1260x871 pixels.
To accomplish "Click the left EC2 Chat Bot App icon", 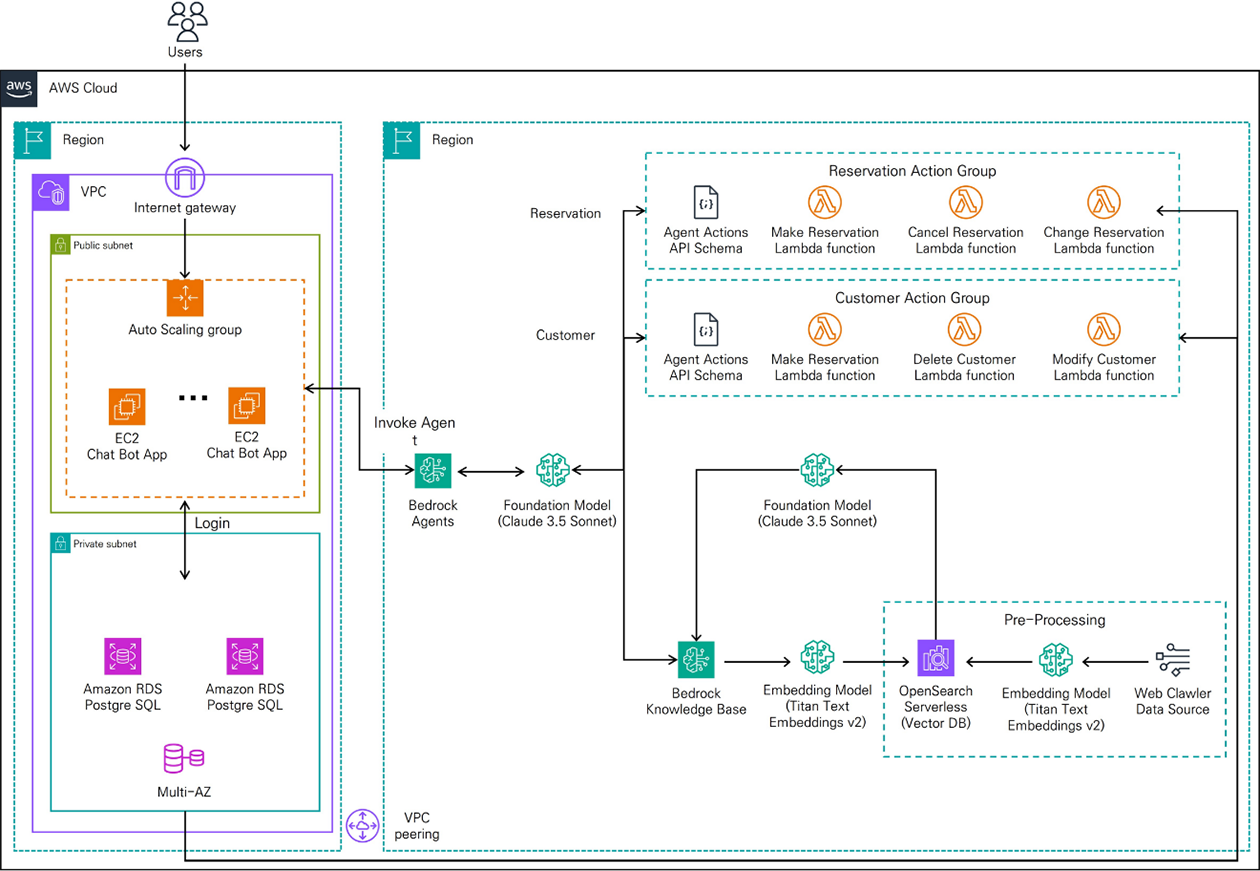I will click(127, 407).
